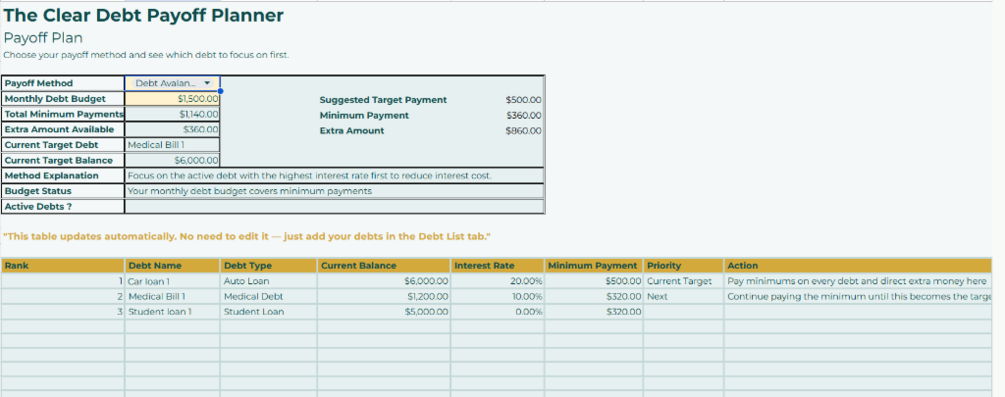The width and height of the screenshot is (1005, 397).
Task: Select the $500.00 Suggested Target Payment value
Action: 523,100
